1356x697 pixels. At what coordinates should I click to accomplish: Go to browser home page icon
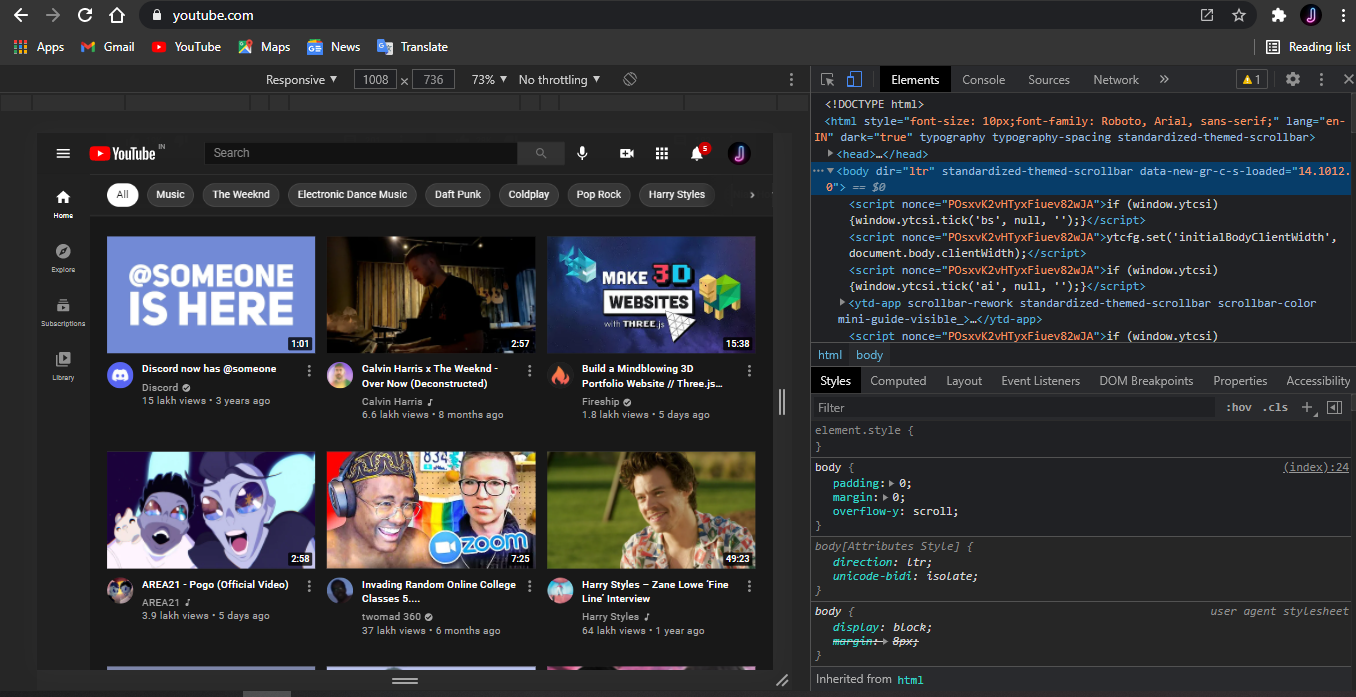[x=117, y=15]
